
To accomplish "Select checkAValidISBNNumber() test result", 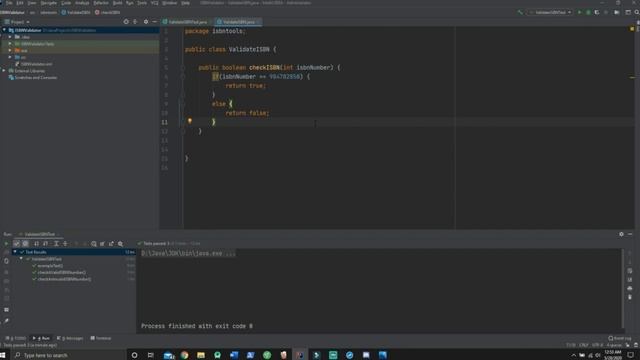I will pyautogui.click(x=62, y=272).
